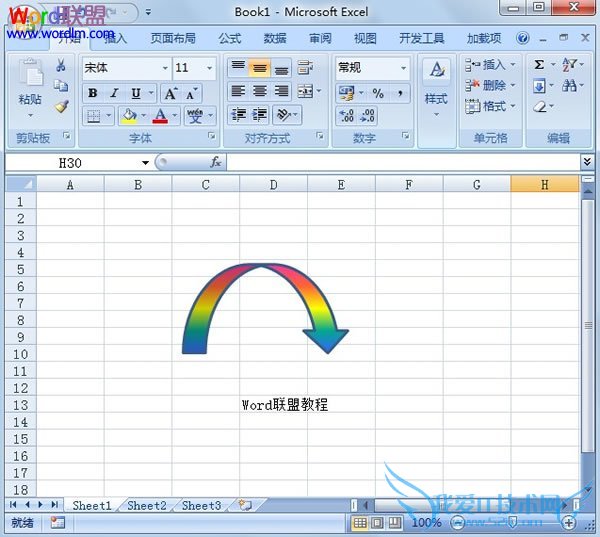Click Find and Select binoculars
The height and width of the screenshot is (537, 600).
click(x=569, y=86)
